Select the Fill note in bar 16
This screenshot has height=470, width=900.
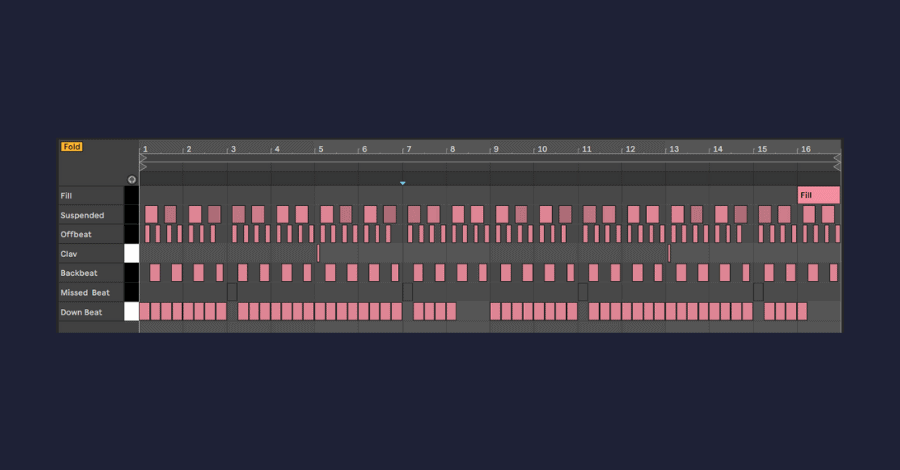(818, 195)
